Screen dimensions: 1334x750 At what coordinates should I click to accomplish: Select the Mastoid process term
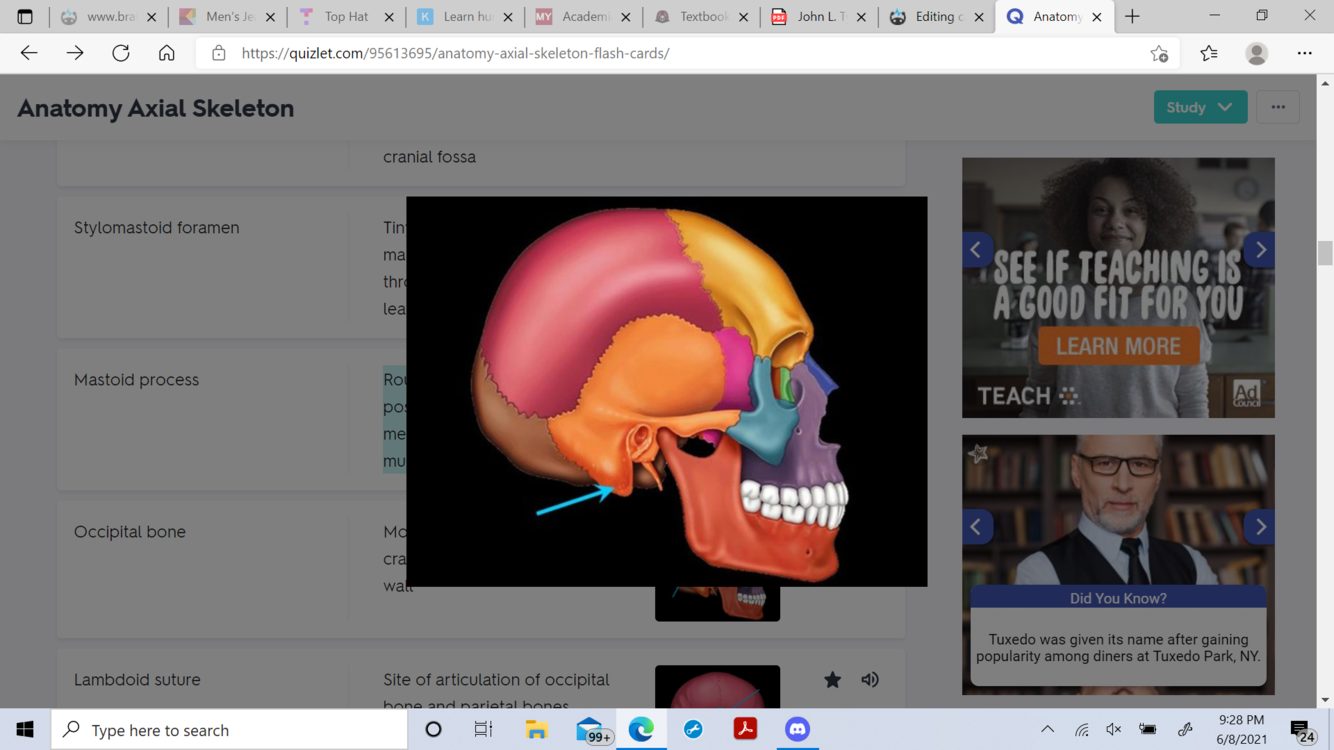click(x=136, y=380)
